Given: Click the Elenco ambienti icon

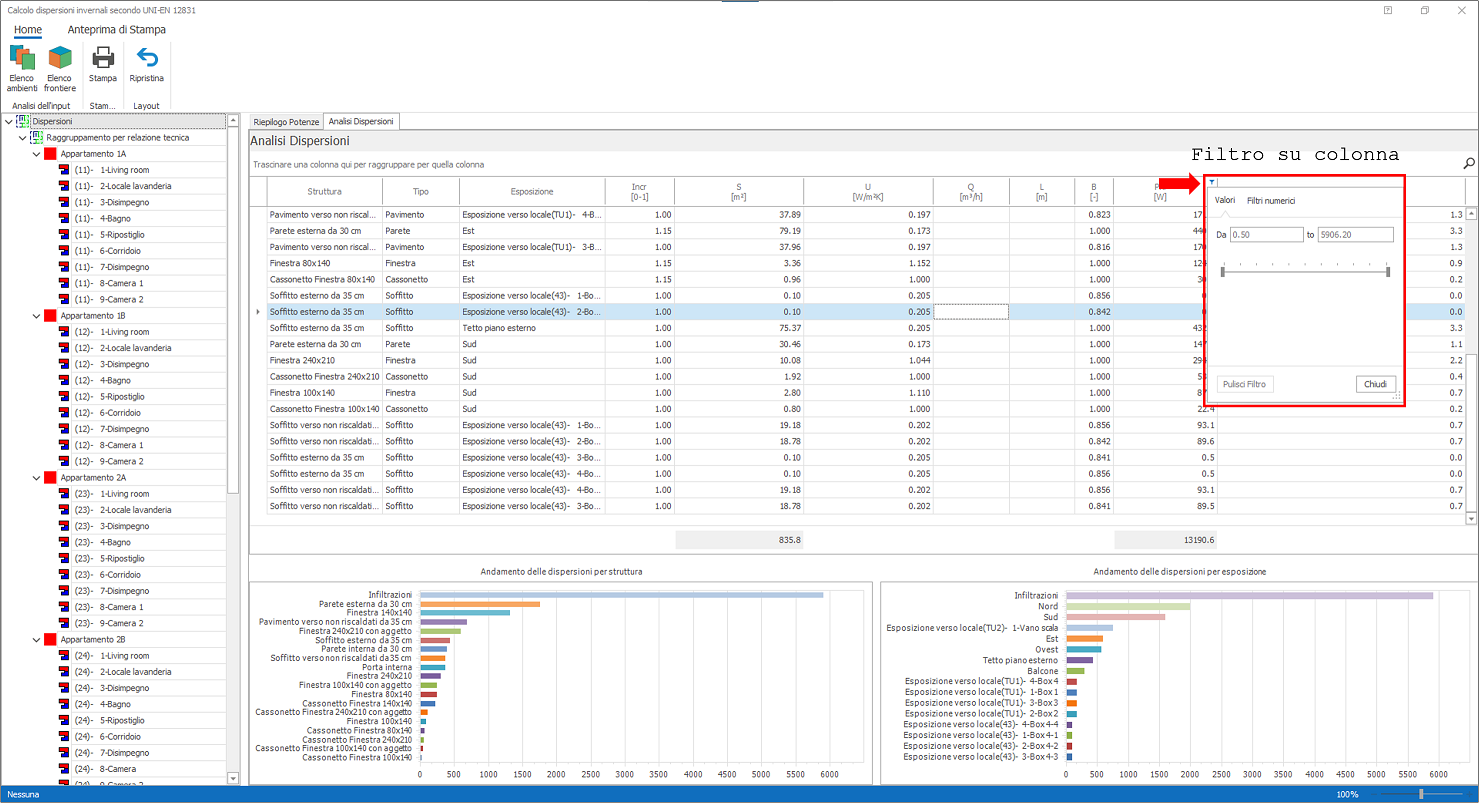Looking at the screenshot, I should (x=22, y=59).
